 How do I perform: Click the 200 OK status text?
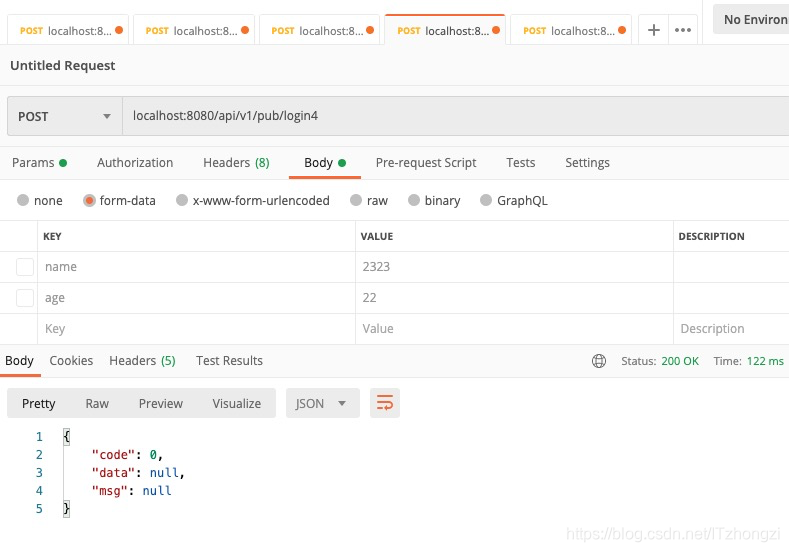tap(680, 361)
